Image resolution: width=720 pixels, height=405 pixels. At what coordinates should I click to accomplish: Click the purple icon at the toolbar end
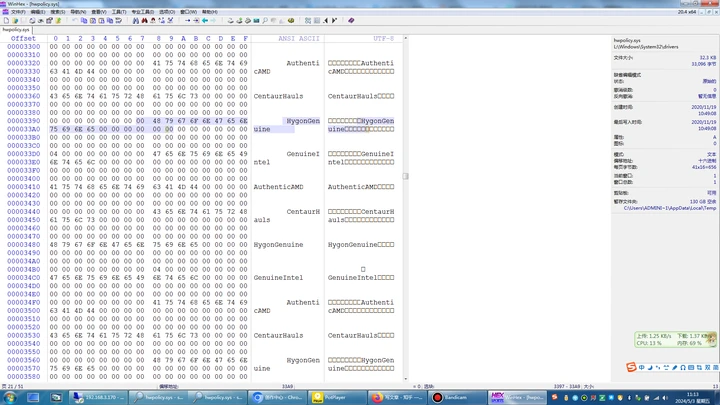pyautogui.click(x=351, y=20)
